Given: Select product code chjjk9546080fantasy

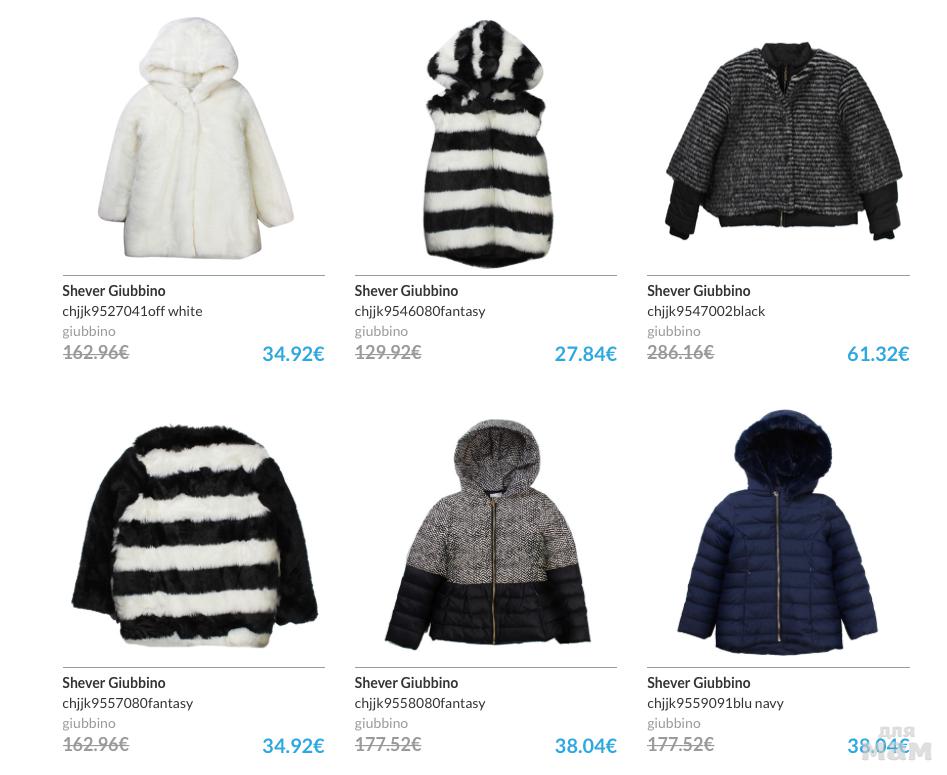Looking at the screenshot, I should (420, 311).
